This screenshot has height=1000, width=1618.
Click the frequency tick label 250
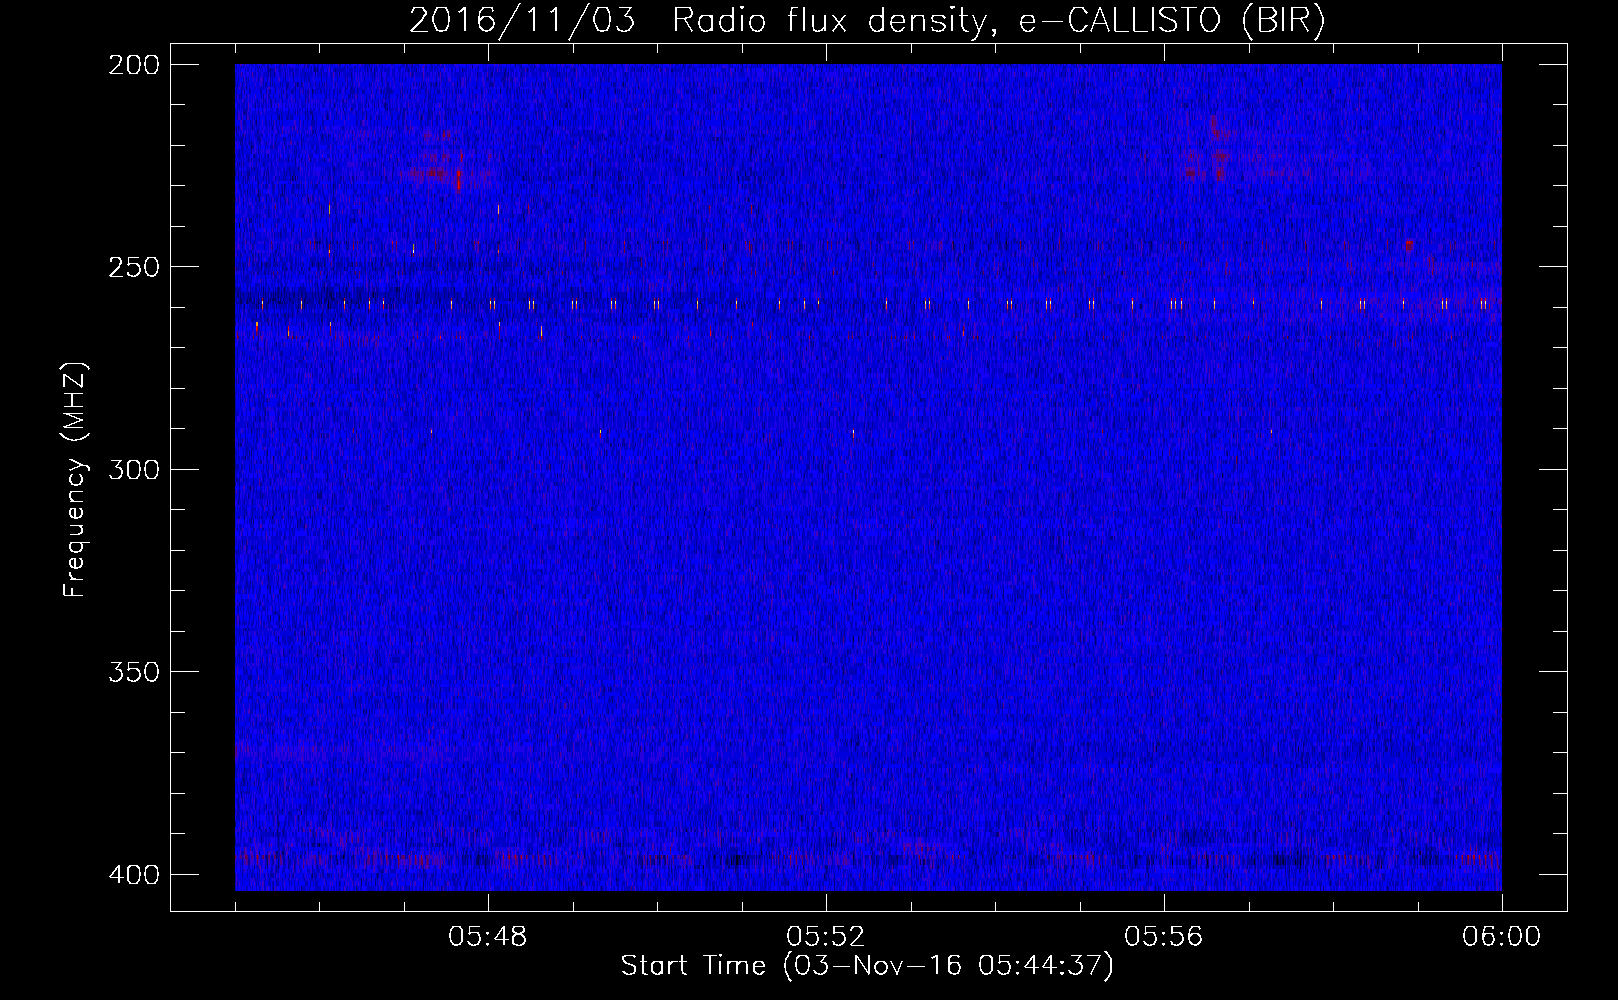[x=134, y=267]
